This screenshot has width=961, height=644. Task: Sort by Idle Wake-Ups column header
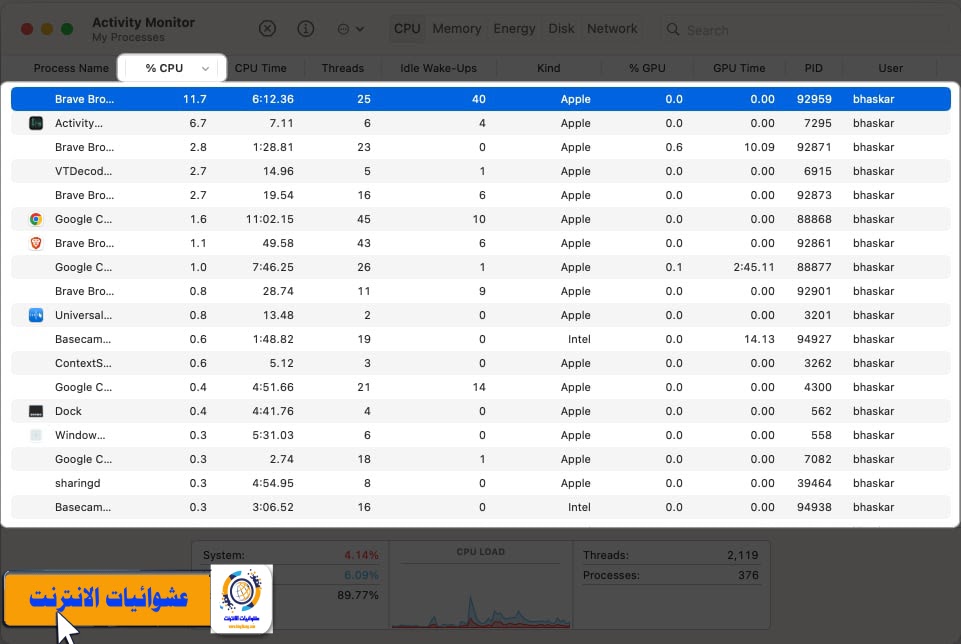(438, 68)
